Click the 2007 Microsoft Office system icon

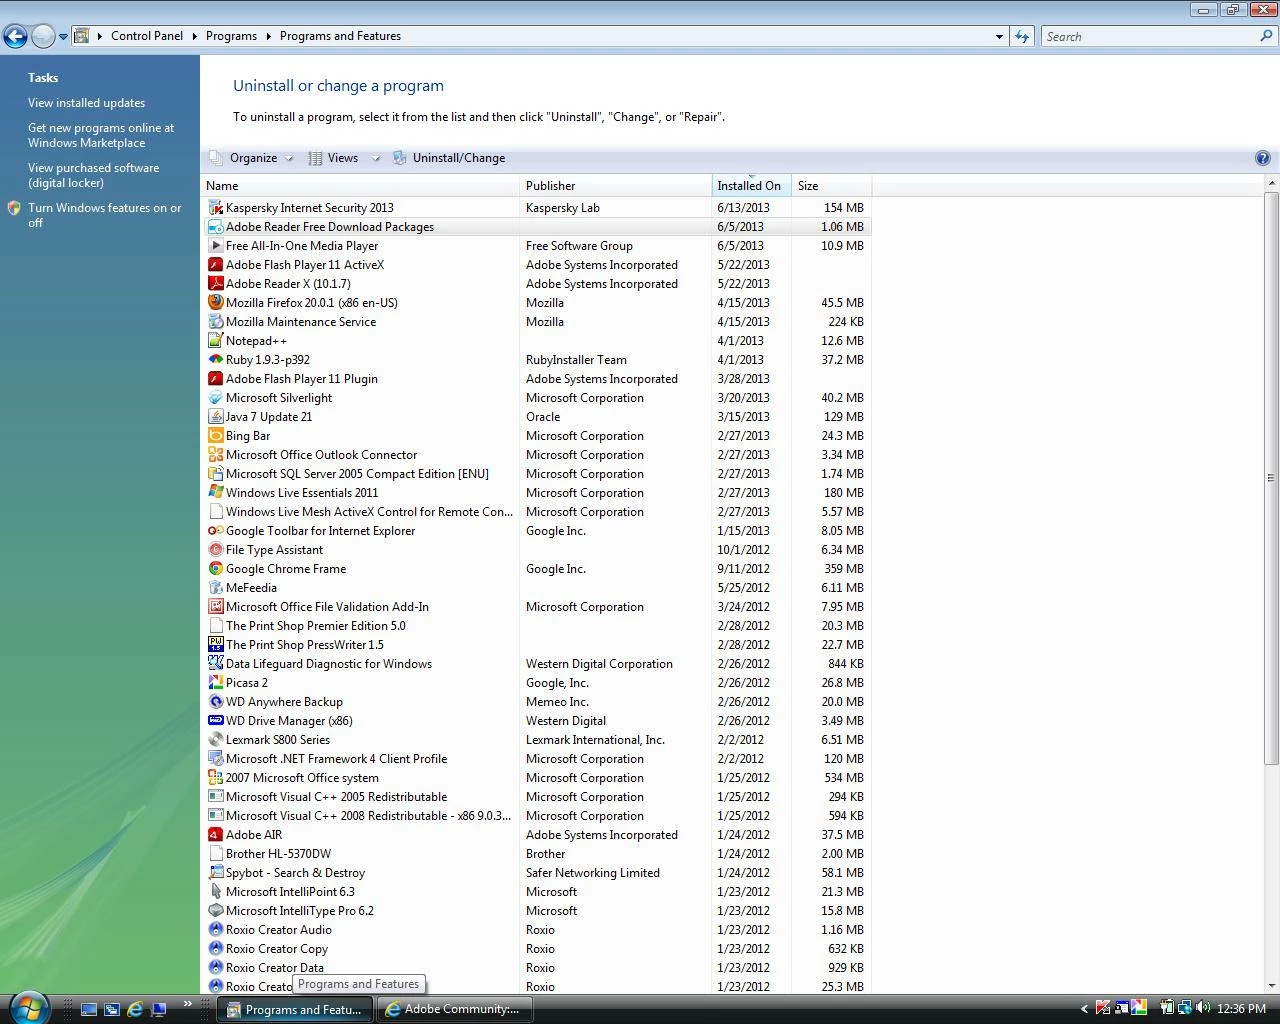point(215,778)
